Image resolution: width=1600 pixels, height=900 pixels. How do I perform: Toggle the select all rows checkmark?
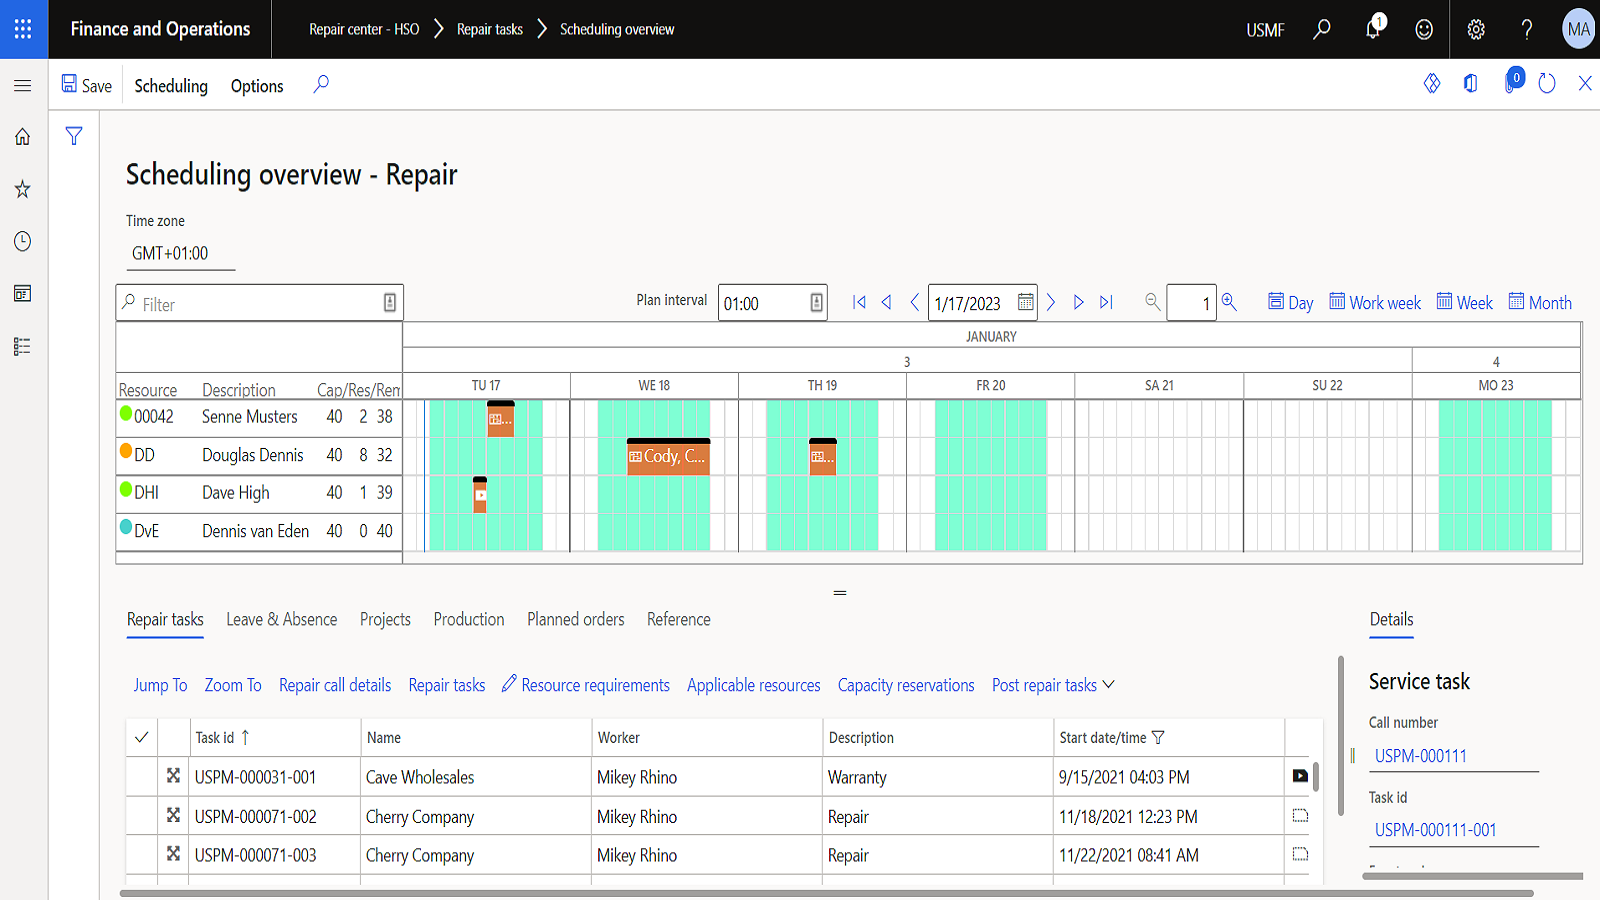[142, 738]
